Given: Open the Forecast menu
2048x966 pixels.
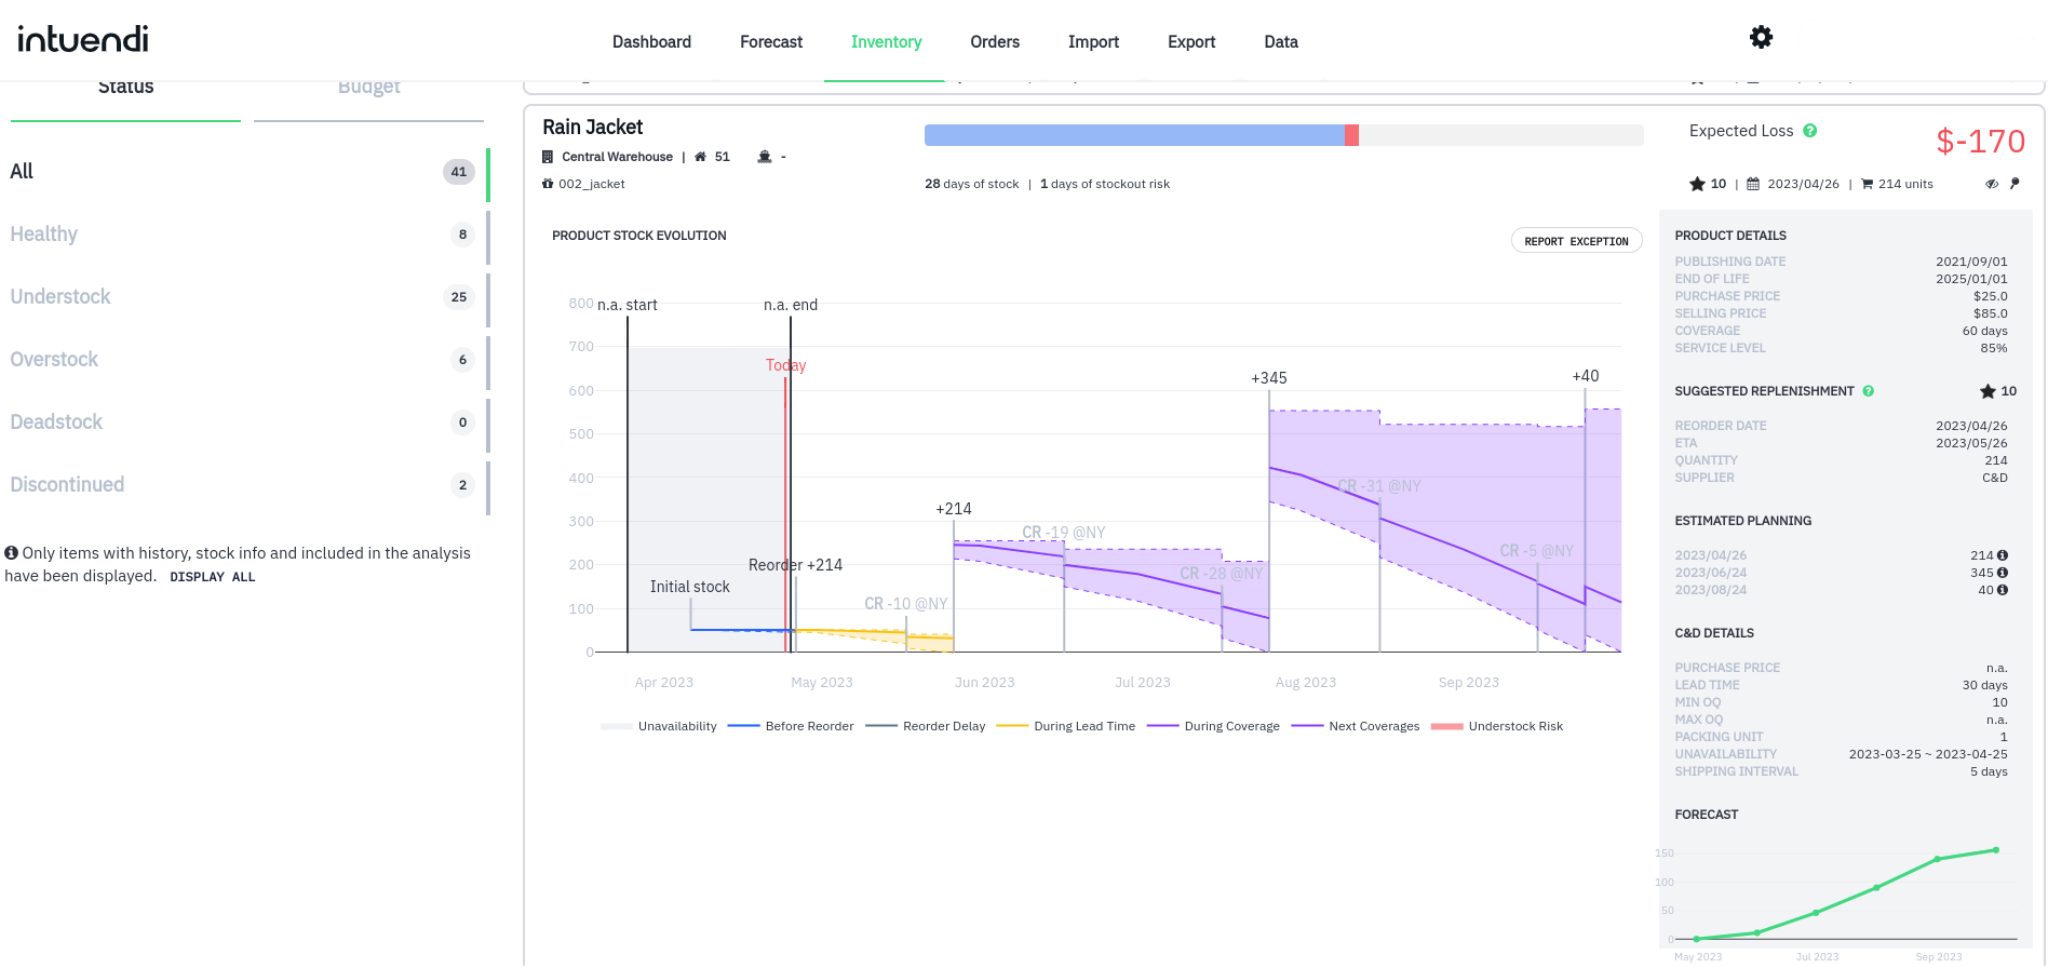Looking at the screenshot, I should (771, 42).
